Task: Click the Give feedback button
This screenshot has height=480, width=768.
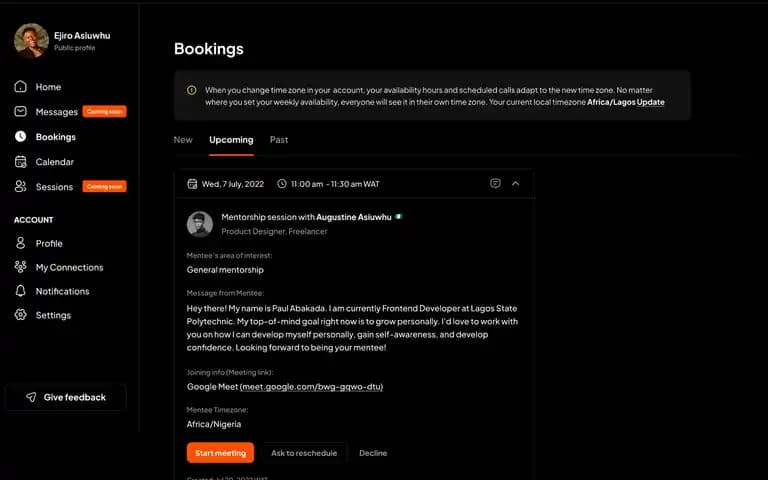Action: click(66, 397)
